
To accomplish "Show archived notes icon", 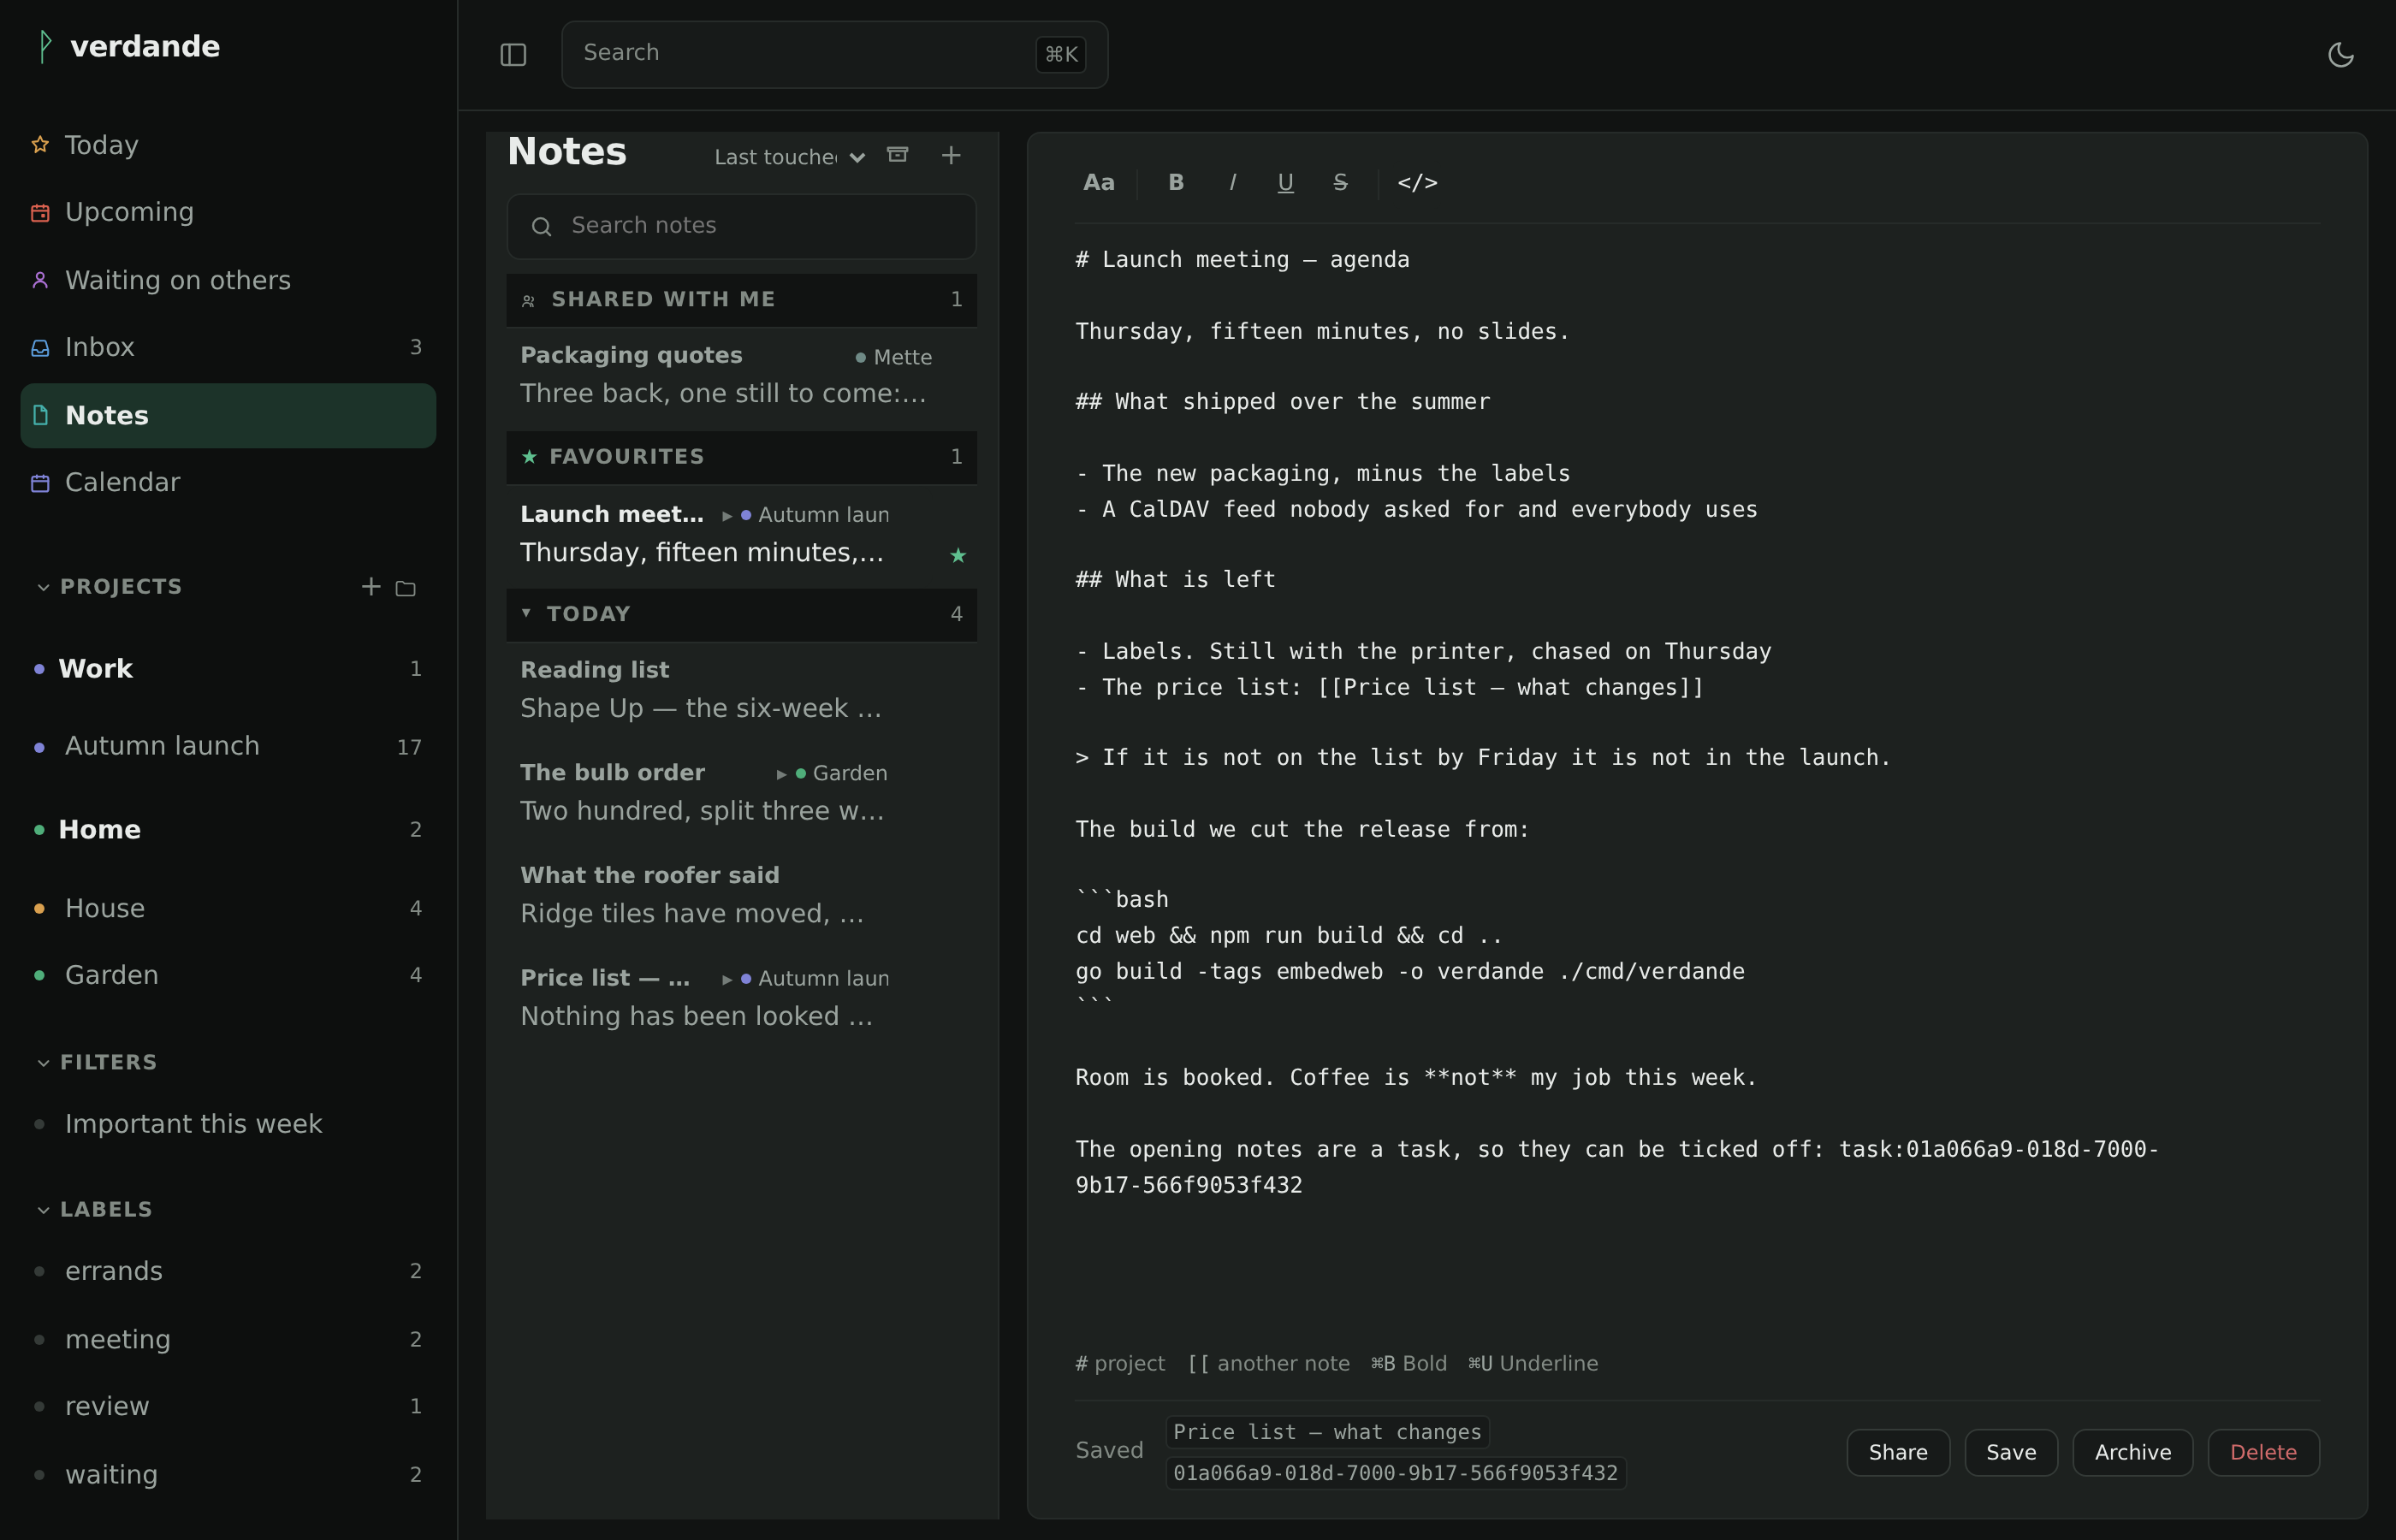I will pos(898,155).
